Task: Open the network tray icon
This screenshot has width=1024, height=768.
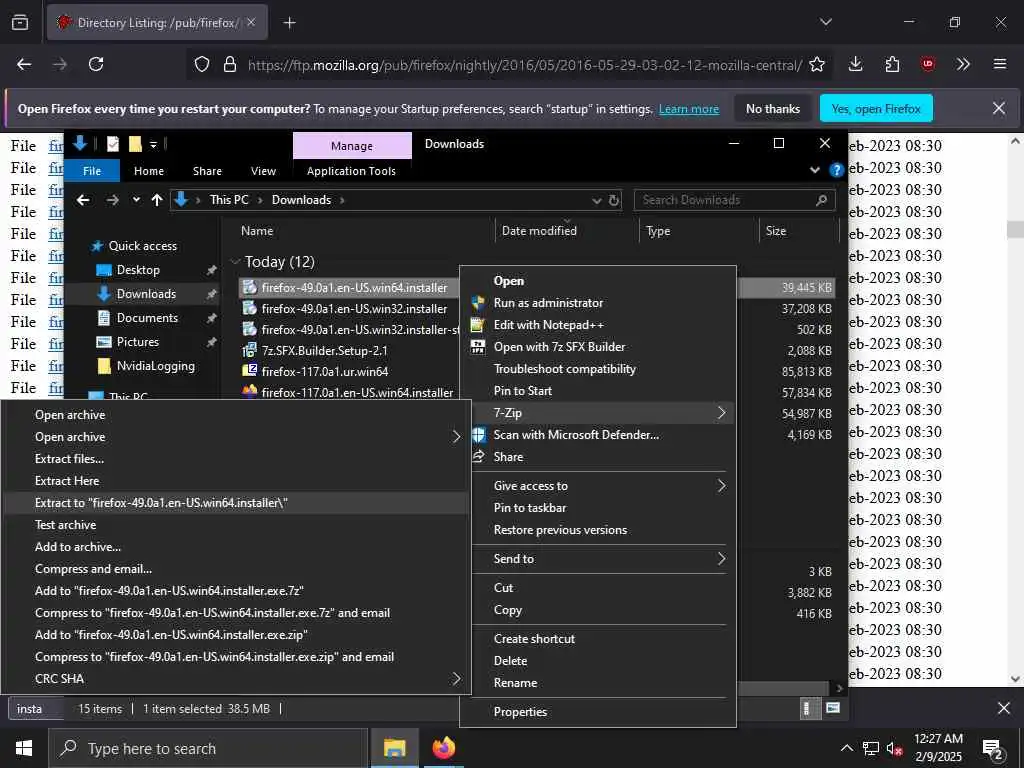Action: [x=871, y=748]
